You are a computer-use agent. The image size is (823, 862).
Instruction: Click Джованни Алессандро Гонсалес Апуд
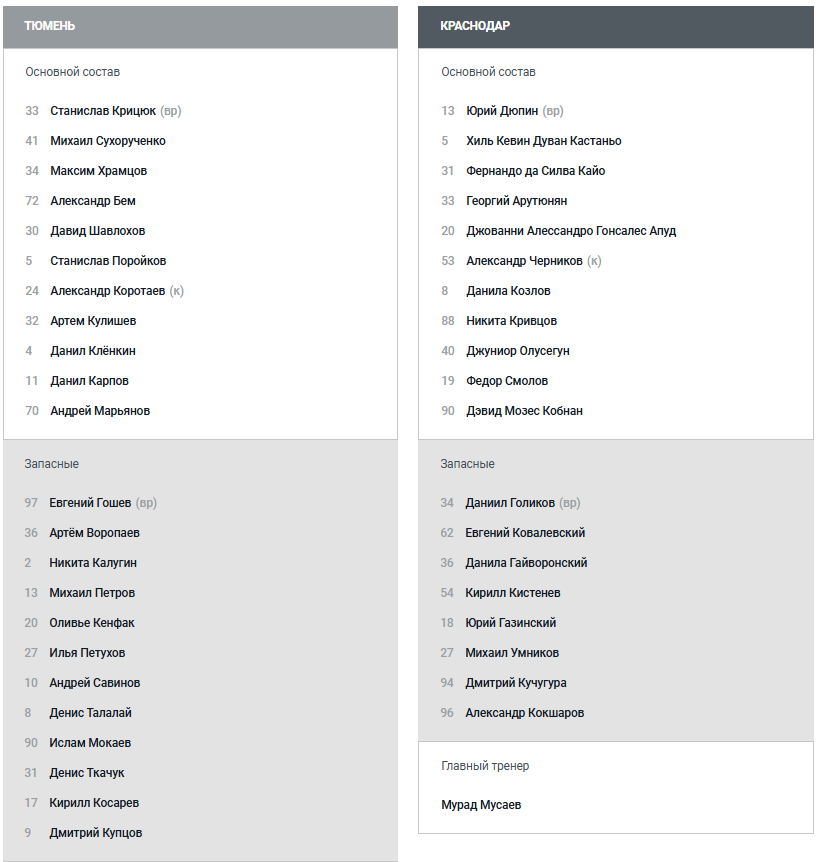571,231
